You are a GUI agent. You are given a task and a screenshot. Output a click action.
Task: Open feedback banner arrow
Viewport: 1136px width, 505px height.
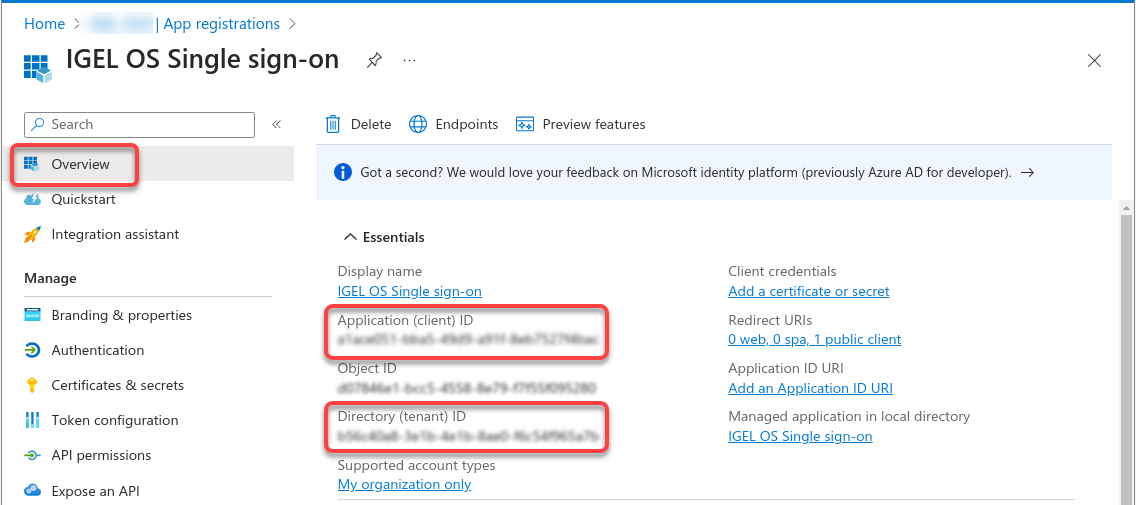pos(1027,173)
